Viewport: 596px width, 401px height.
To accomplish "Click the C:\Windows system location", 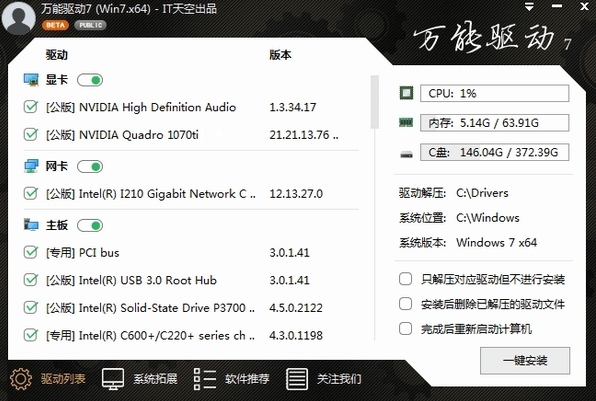I will point(488,218).
